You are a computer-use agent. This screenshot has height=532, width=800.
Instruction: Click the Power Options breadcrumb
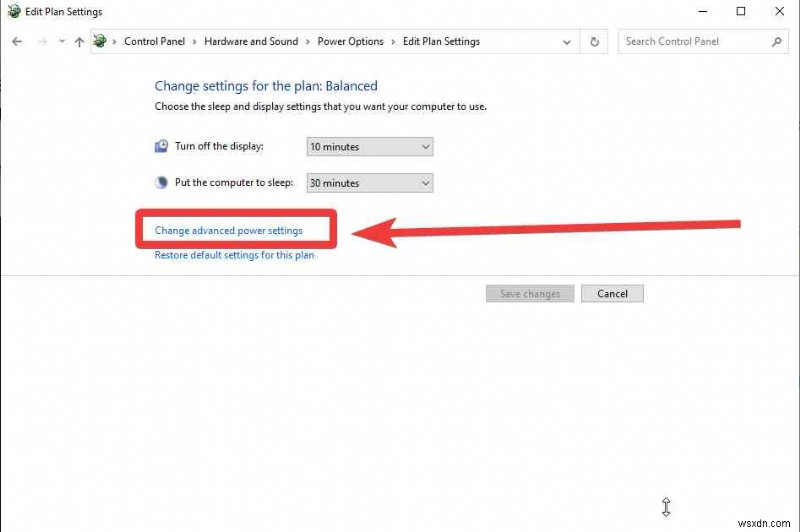351,41
